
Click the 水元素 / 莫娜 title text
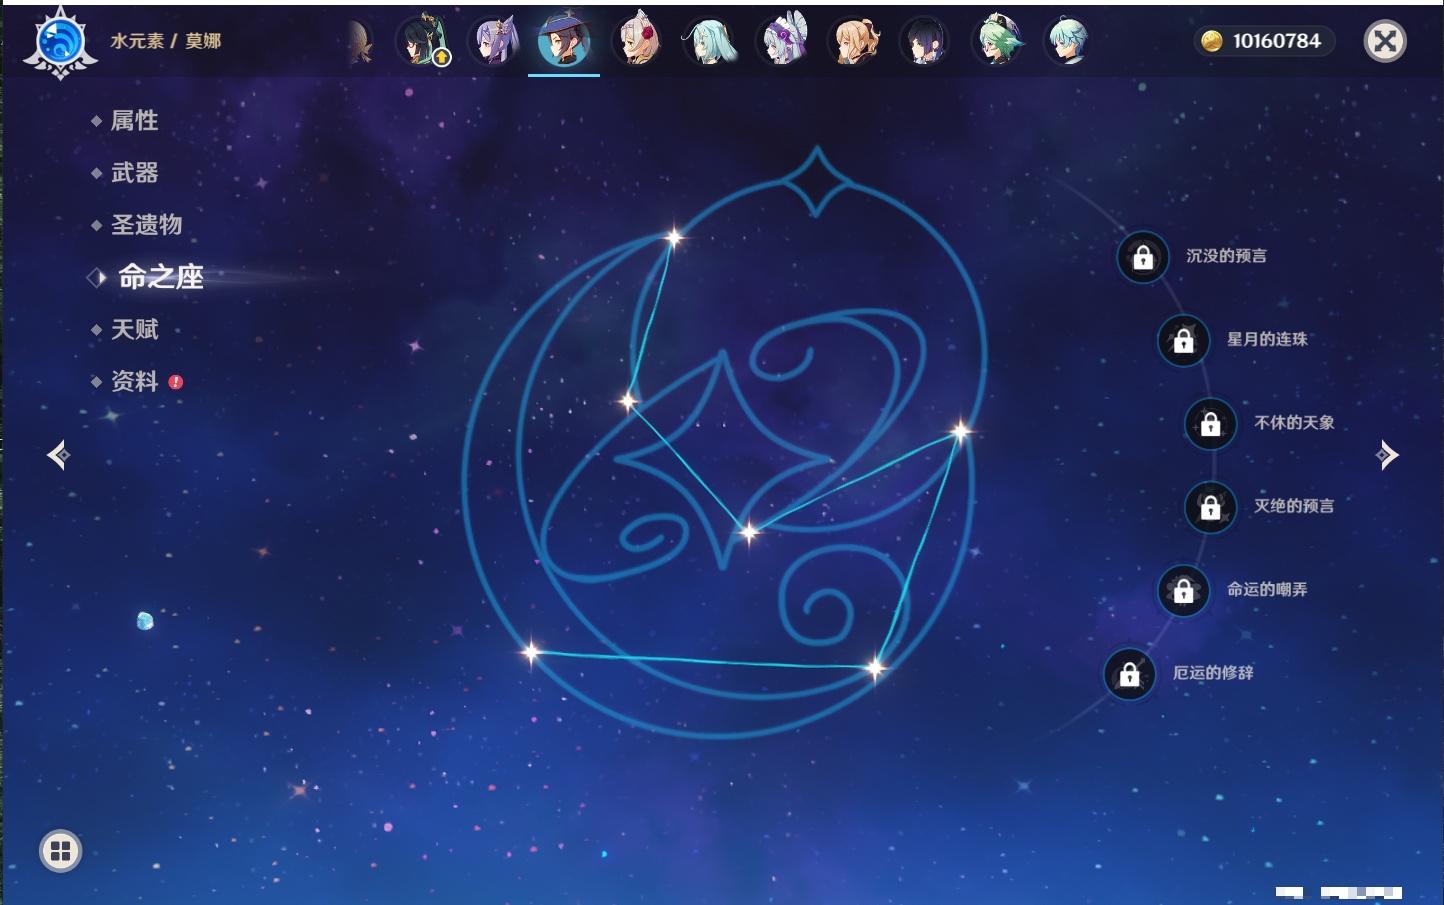[x=166, y=41]
